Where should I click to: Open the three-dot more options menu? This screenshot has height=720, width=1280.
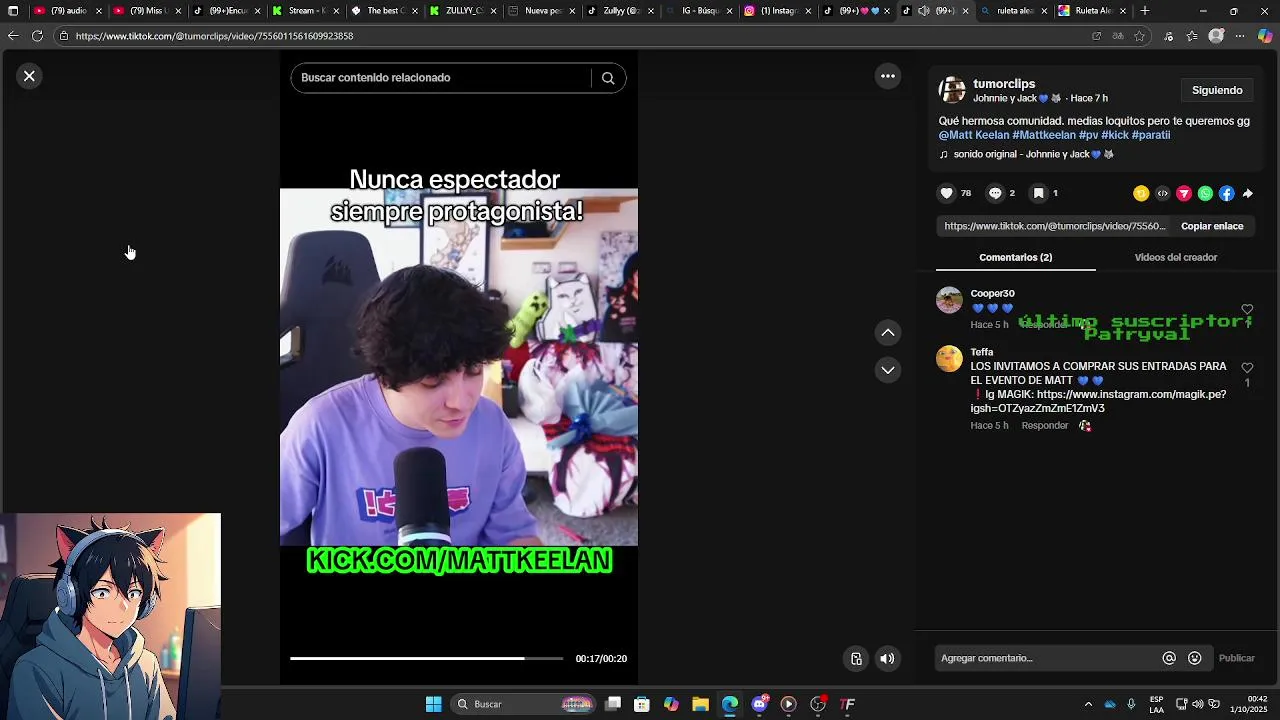888,76
